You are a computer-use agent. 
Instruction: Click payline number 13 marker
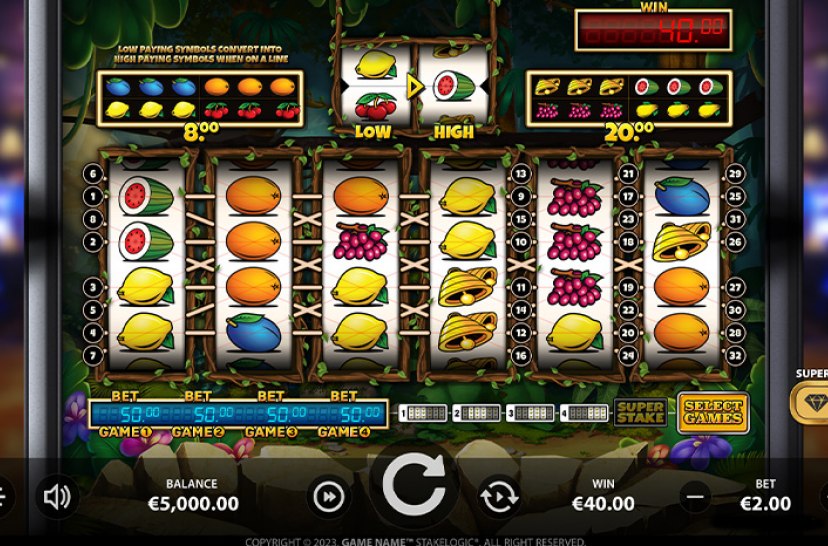tap(521, 174)
